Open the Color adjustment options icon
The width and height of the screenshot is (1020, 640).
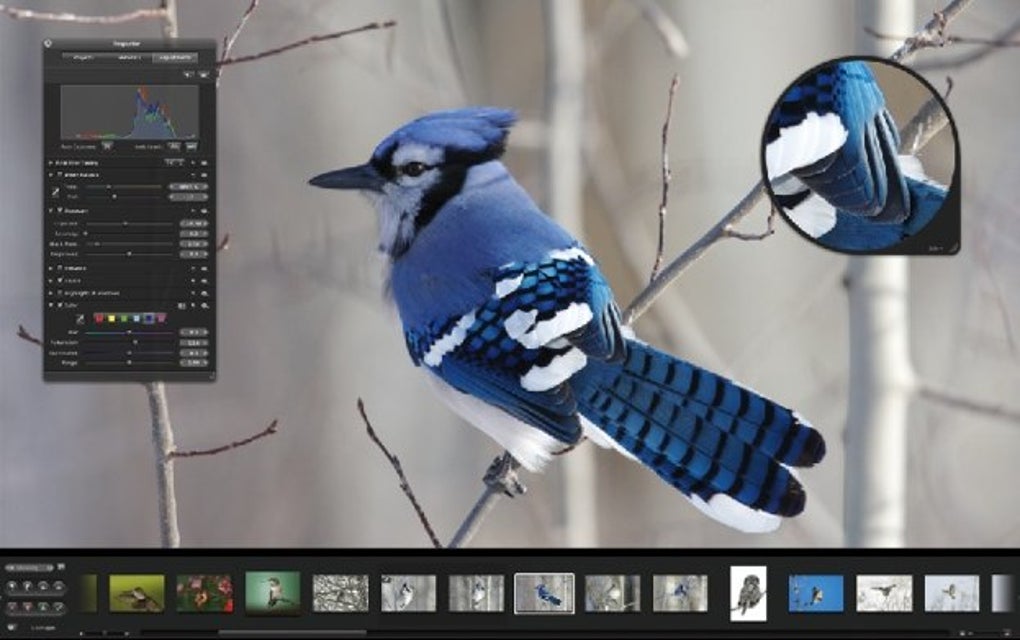pos(182,305)
